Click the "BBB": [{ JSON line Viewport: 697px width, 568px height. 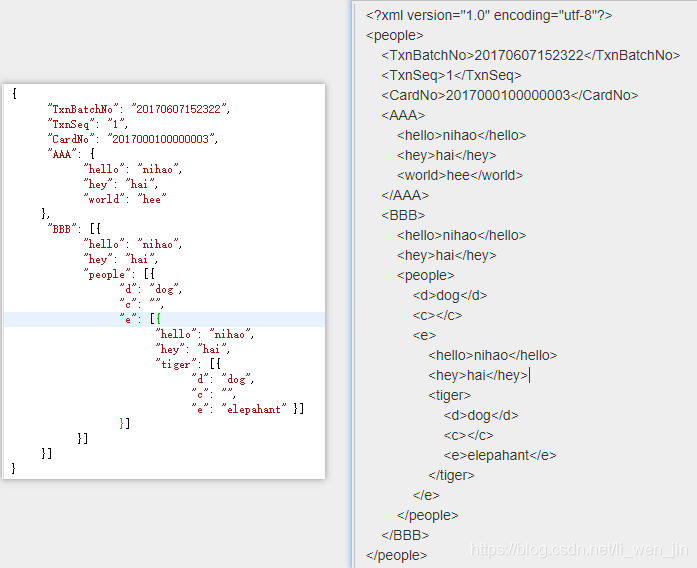click(x=74, y=229)
